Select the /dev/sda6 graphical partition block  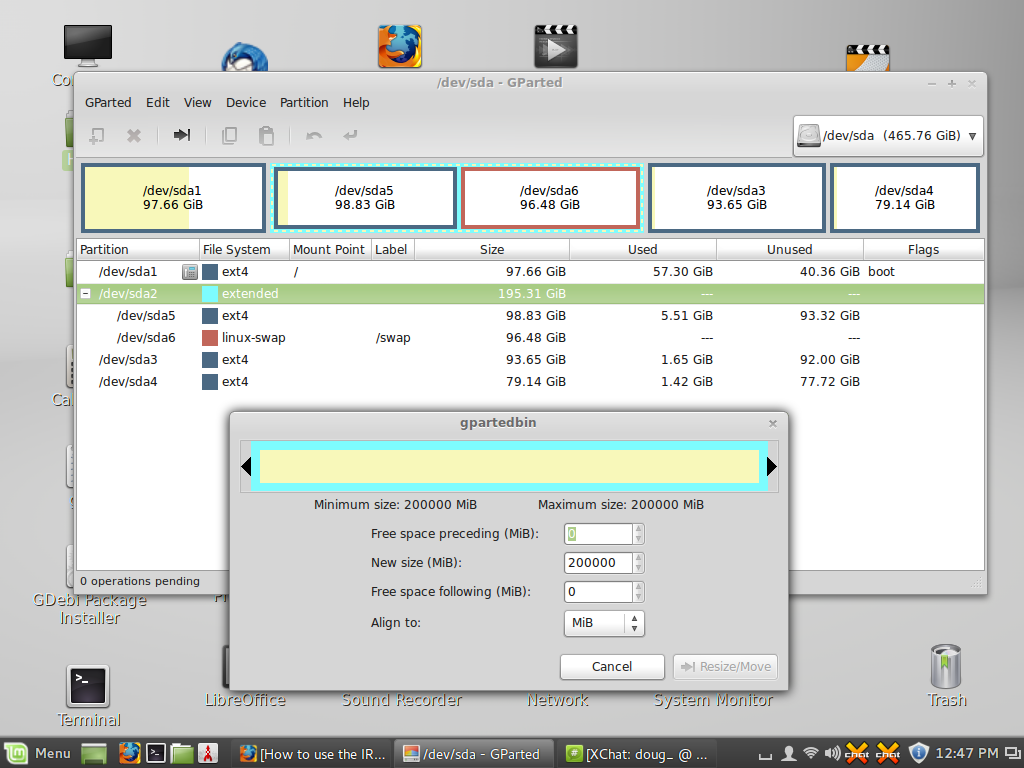click(550, 198)
